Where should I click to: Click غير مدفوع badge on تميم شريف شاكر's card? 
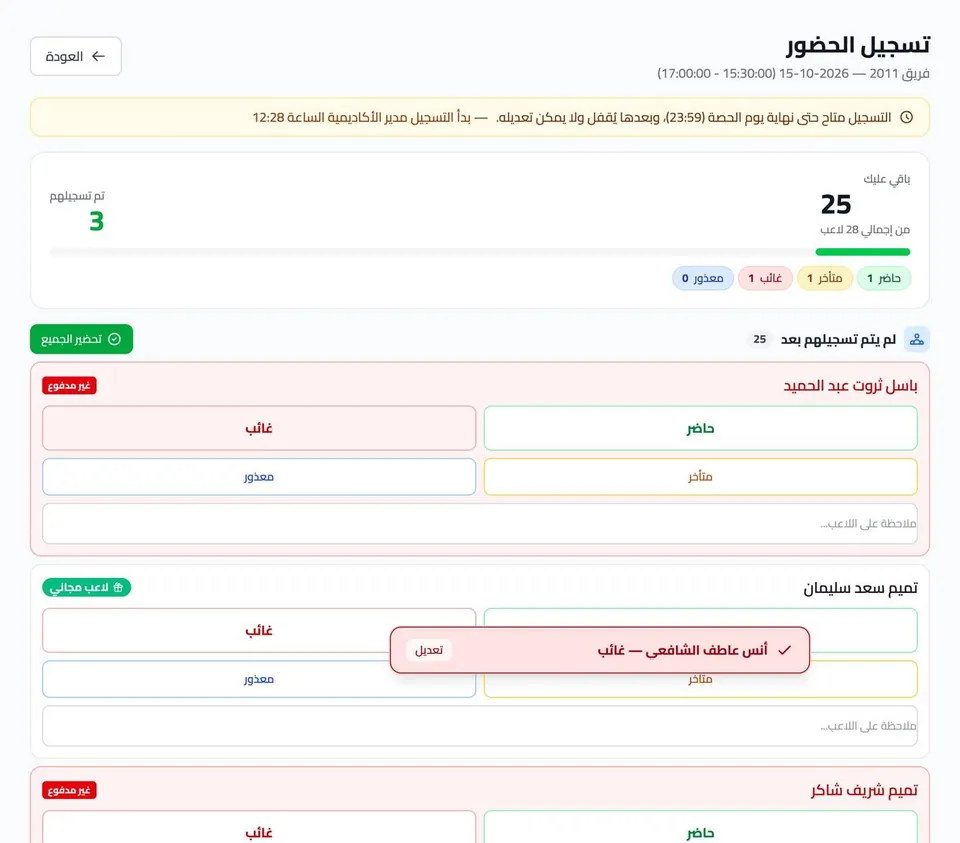coord(69,790)
